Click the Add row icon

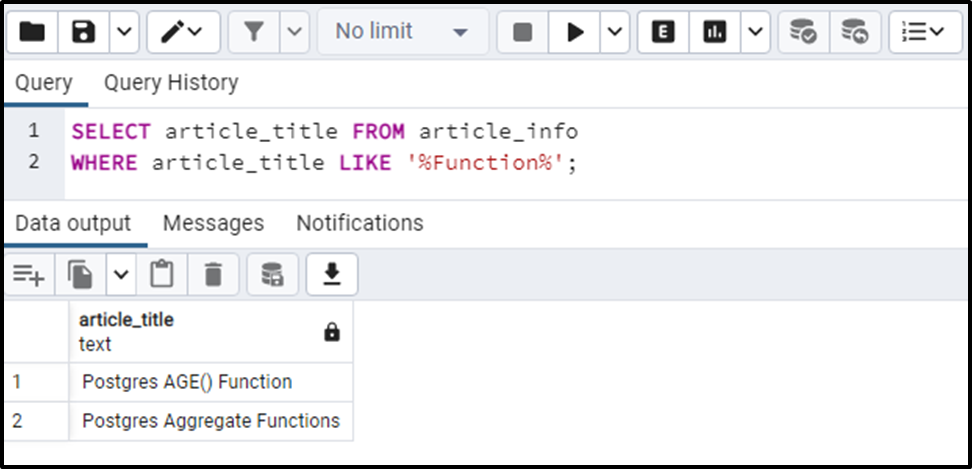click(x=29, y=274)
